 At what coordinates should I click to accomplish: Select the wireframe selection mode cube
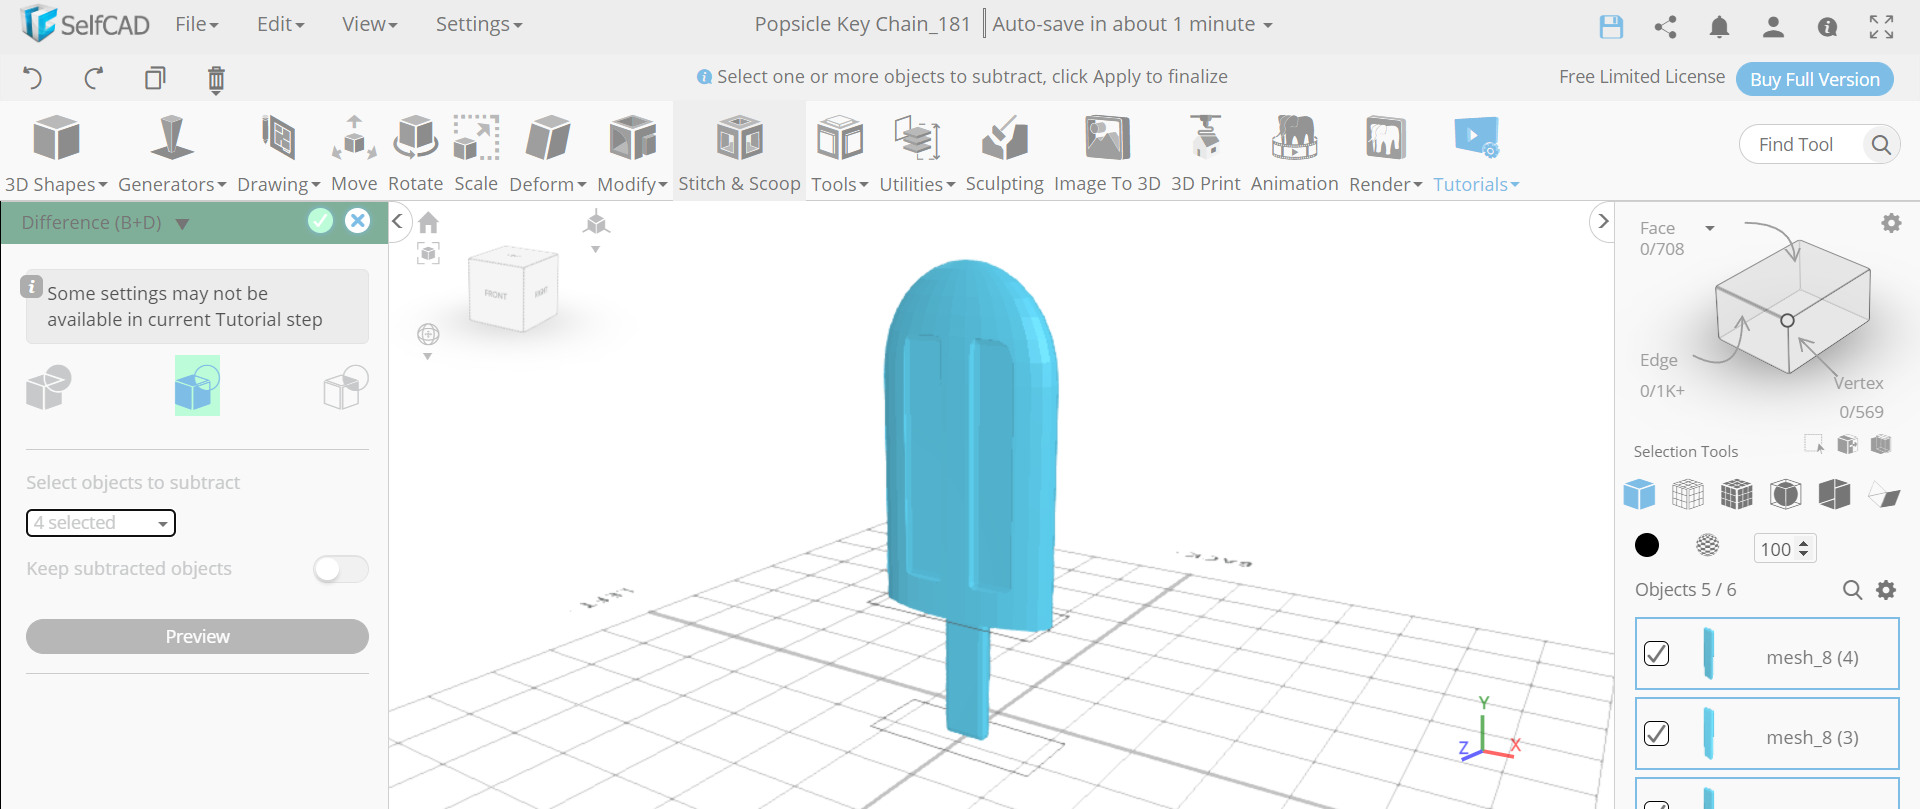[1688, 494]
